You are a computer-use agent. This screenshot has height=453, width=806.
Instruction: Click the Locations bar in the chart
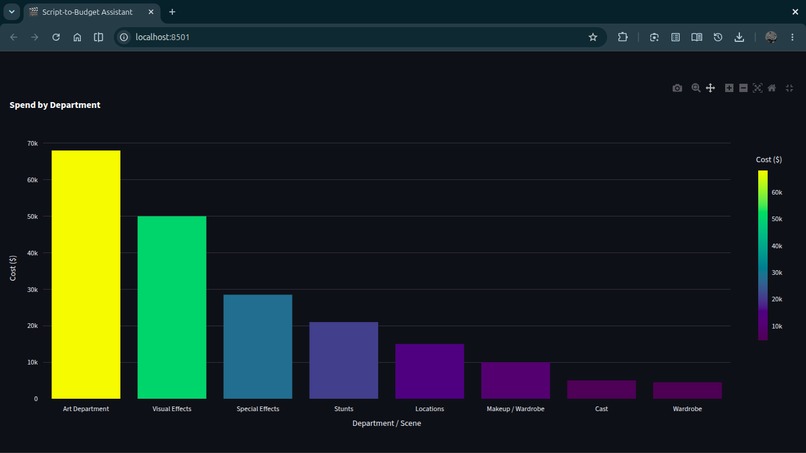click(429, 371)
